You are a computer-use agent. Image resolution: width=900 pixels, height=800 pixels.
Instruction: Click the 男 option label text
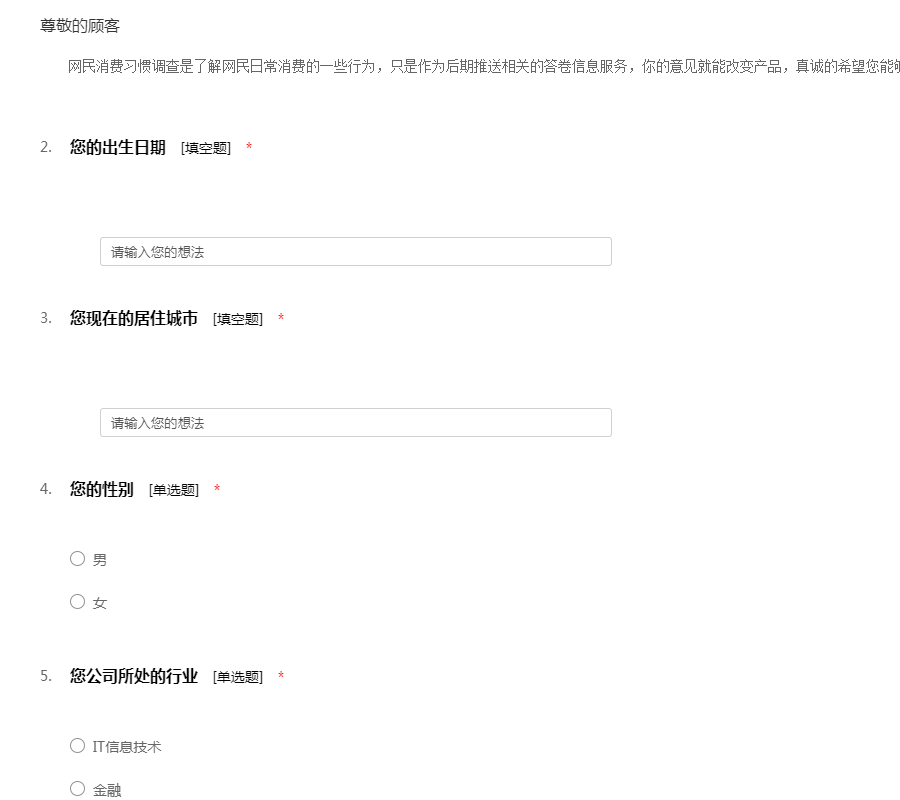coord(100,560)
